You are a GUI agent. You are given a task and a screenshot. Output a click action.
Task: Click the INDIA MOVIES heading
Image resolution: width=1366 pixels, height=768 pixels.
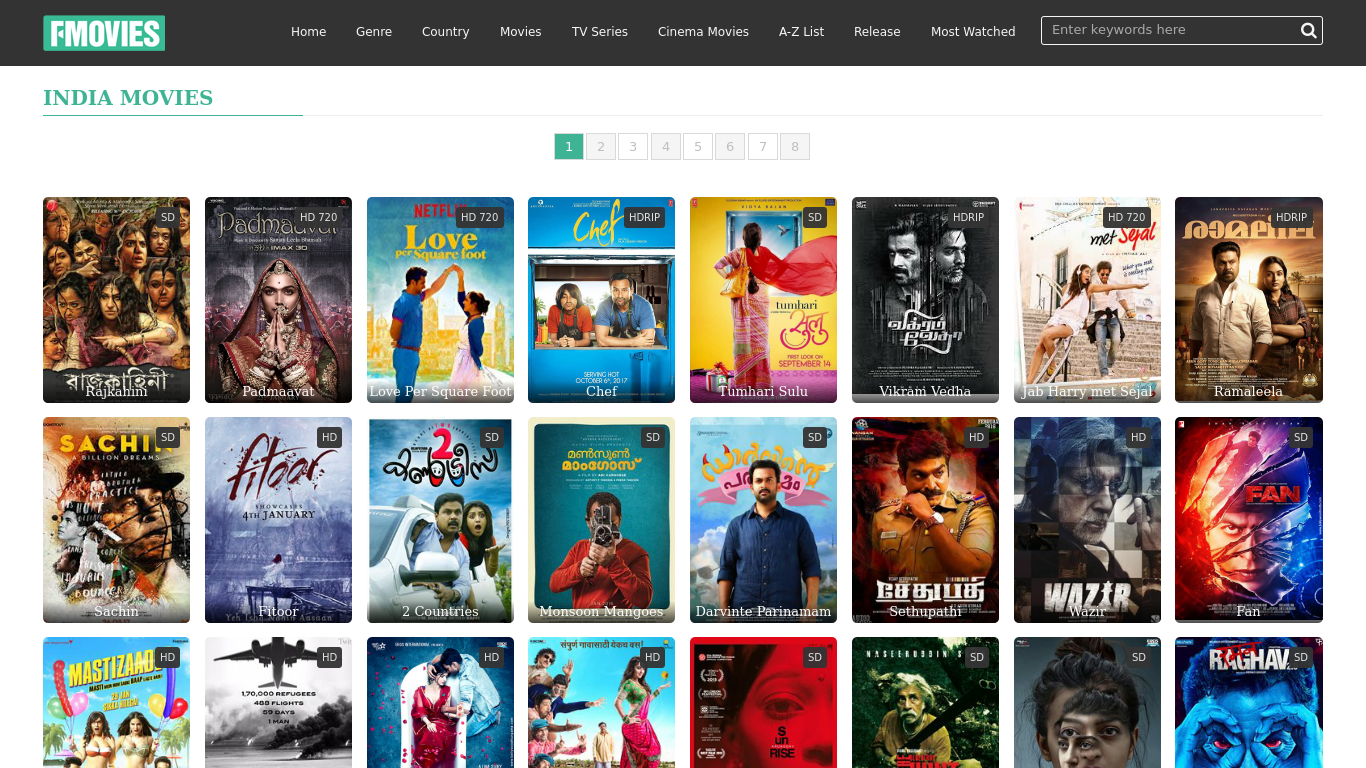128,98
